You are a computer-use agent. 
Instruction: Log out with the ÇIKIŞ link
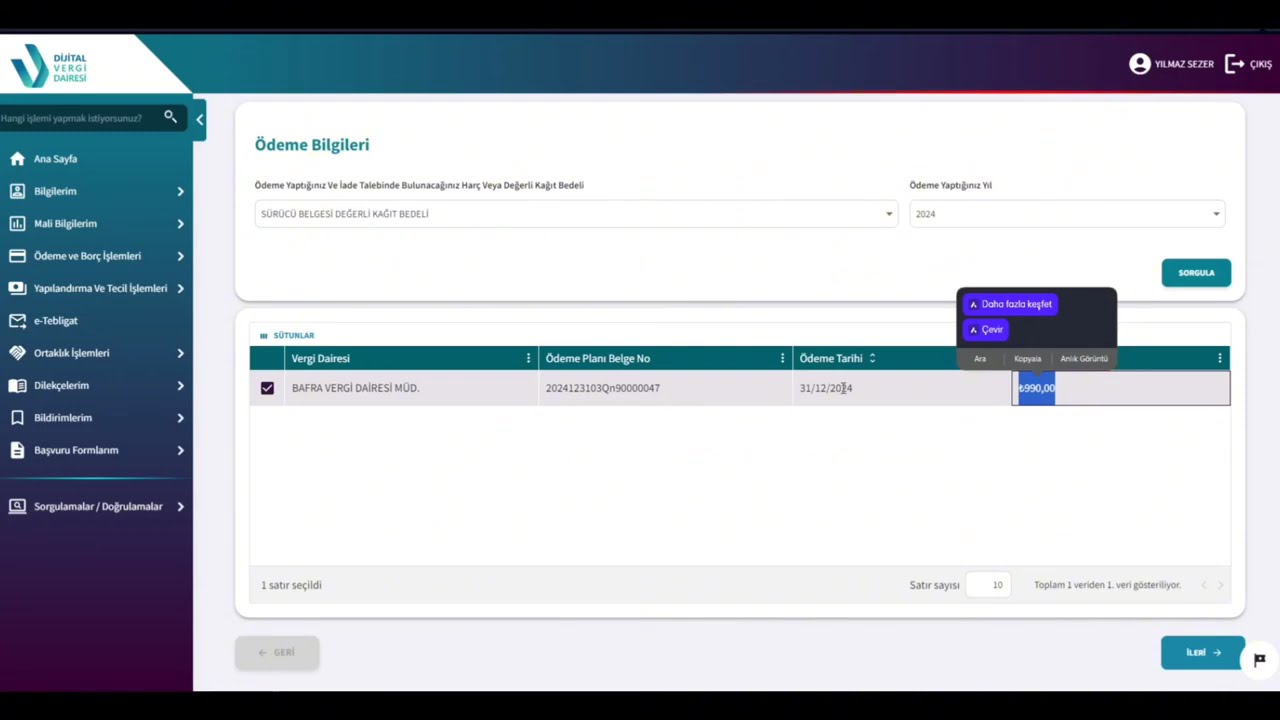tap(1249, 64)
